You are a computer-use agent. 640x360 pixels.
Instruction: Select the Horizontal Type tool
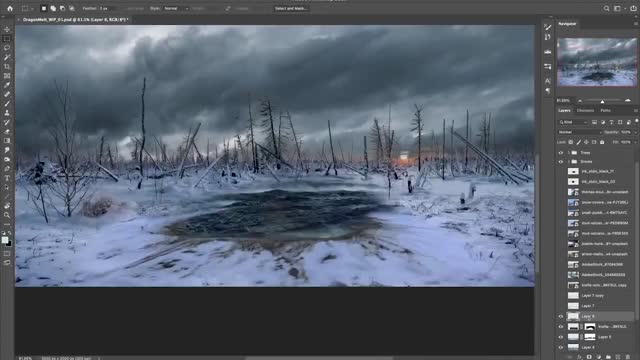(7, 178)
